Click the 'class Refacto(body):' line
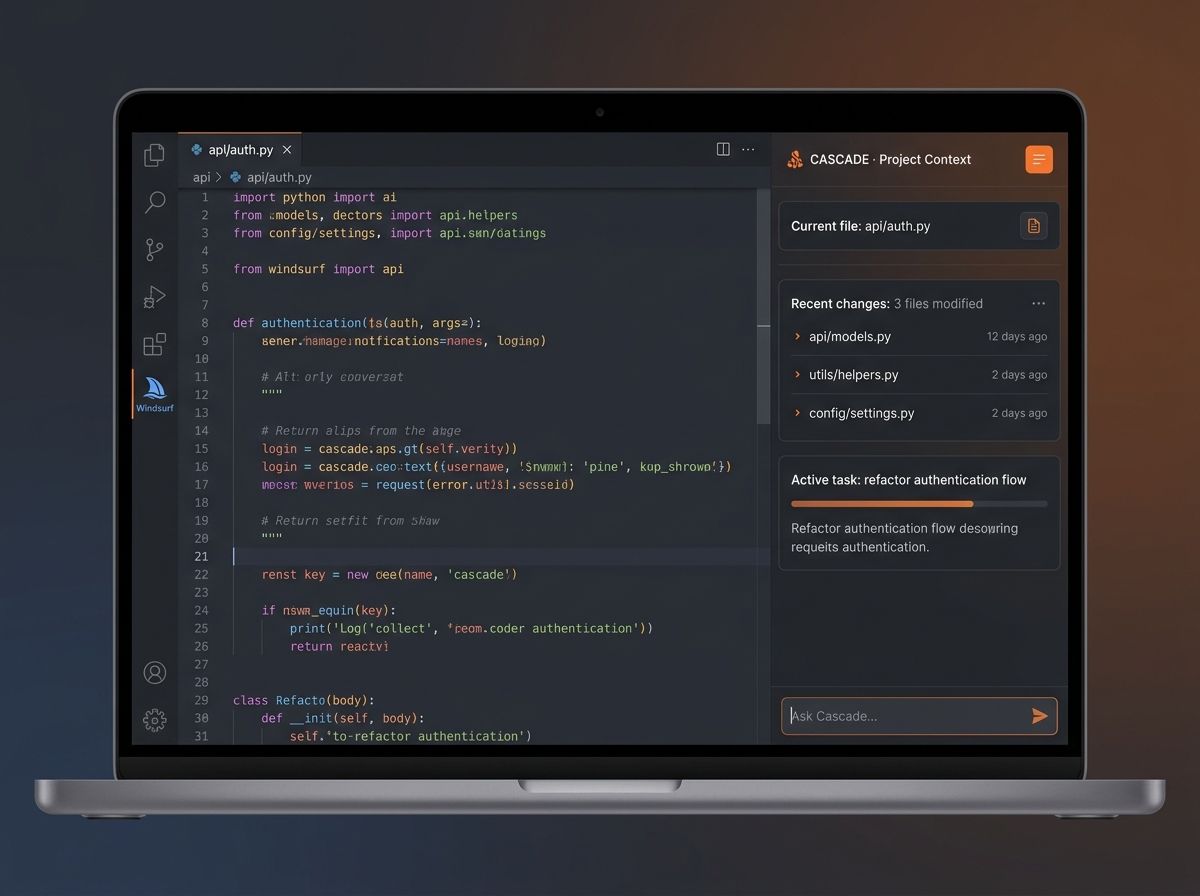1200x896 pixels. click(x=304, y=701)
